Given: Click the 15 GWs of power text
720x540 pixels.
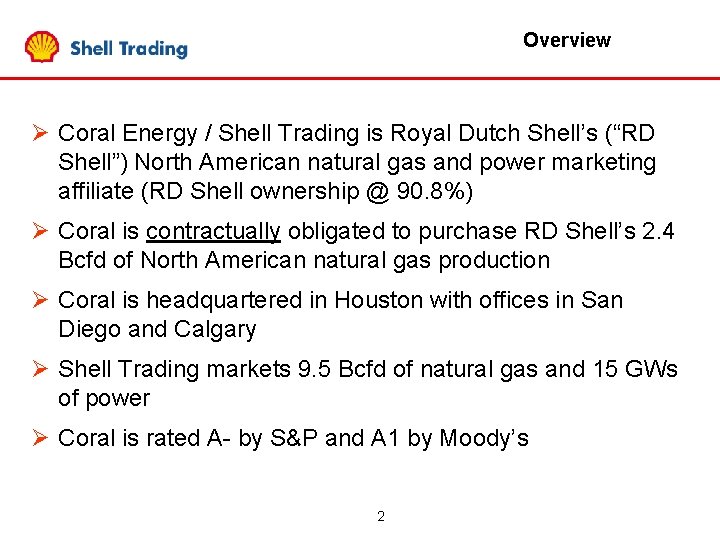Looking at the screenshot, I should point(368,383).
